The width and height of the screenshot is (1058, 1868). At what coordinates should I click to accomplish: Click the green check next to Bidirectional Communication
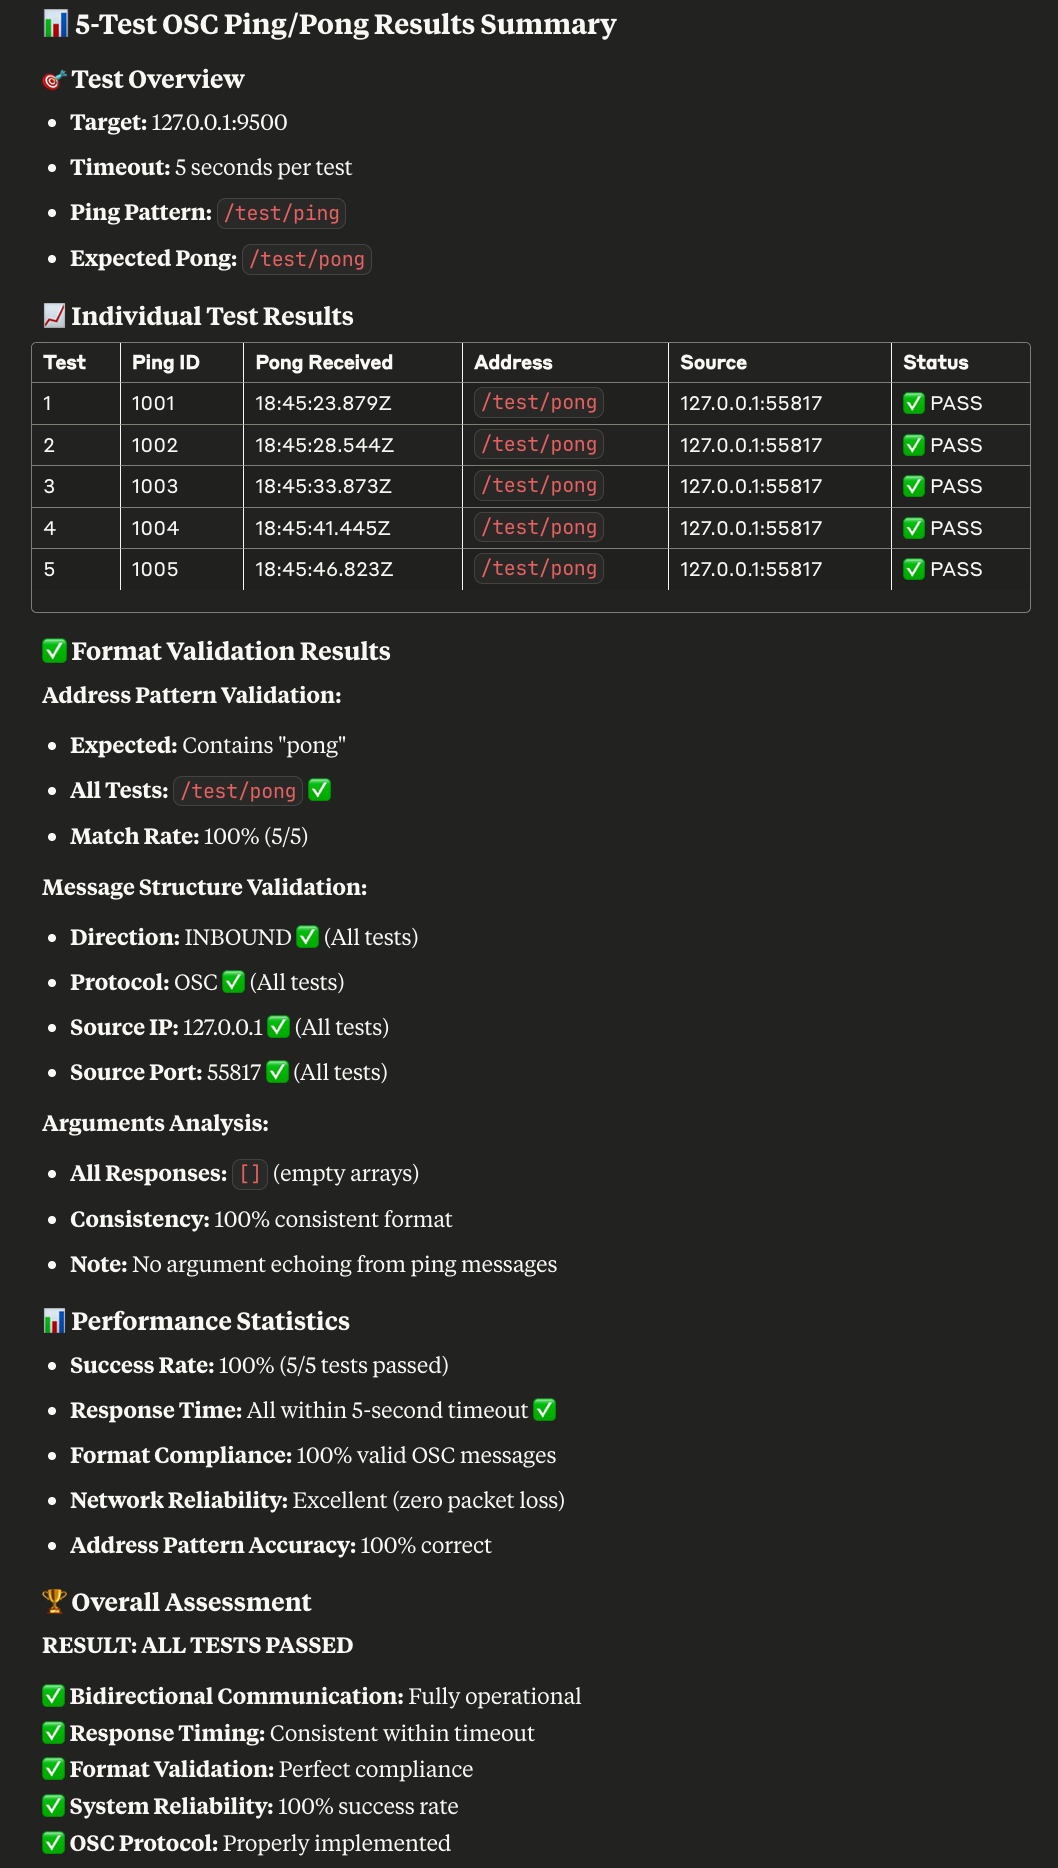pos(53,1696)
